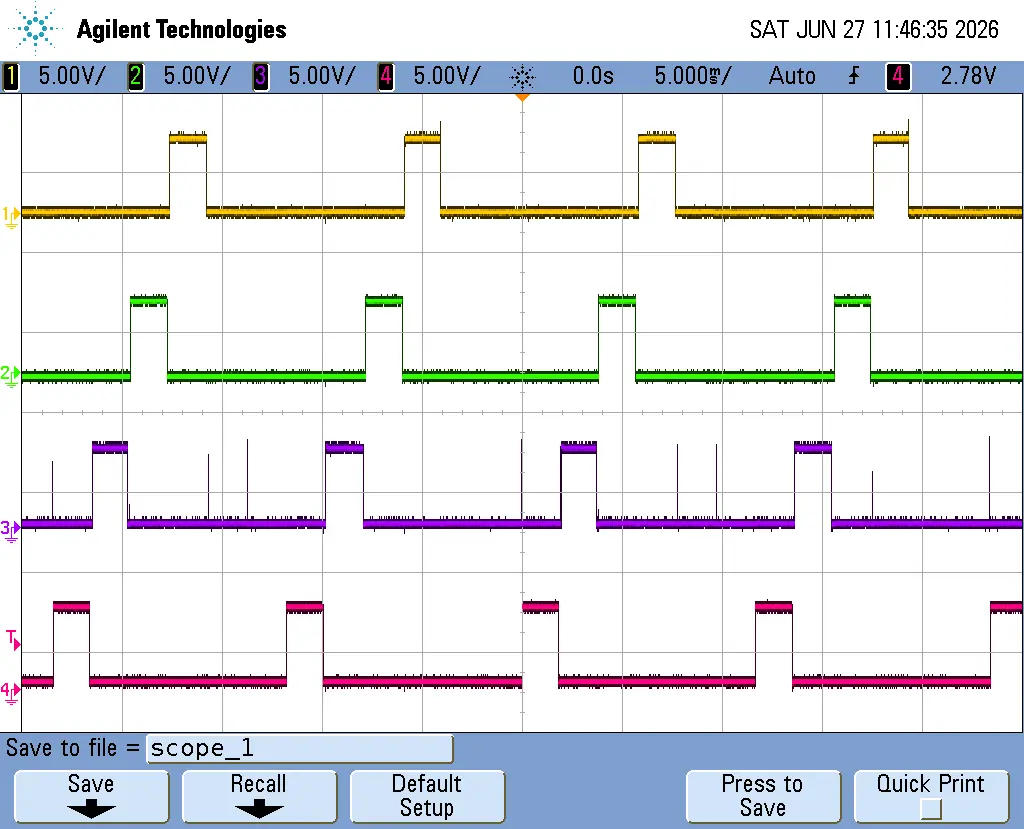The height and width of the screenshot is (829, 1024).
Task: Click channel 1 5.00V/ scale value
Action: point(71,76)
